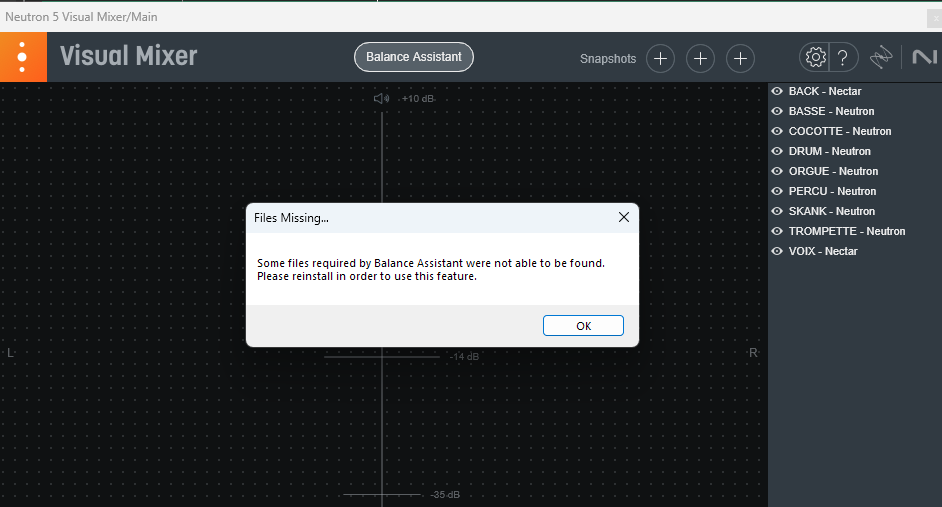Hide the DRUM - Neutron track
Image resolution: width=942 pixels, height=507 pixels.
point(777,151)
